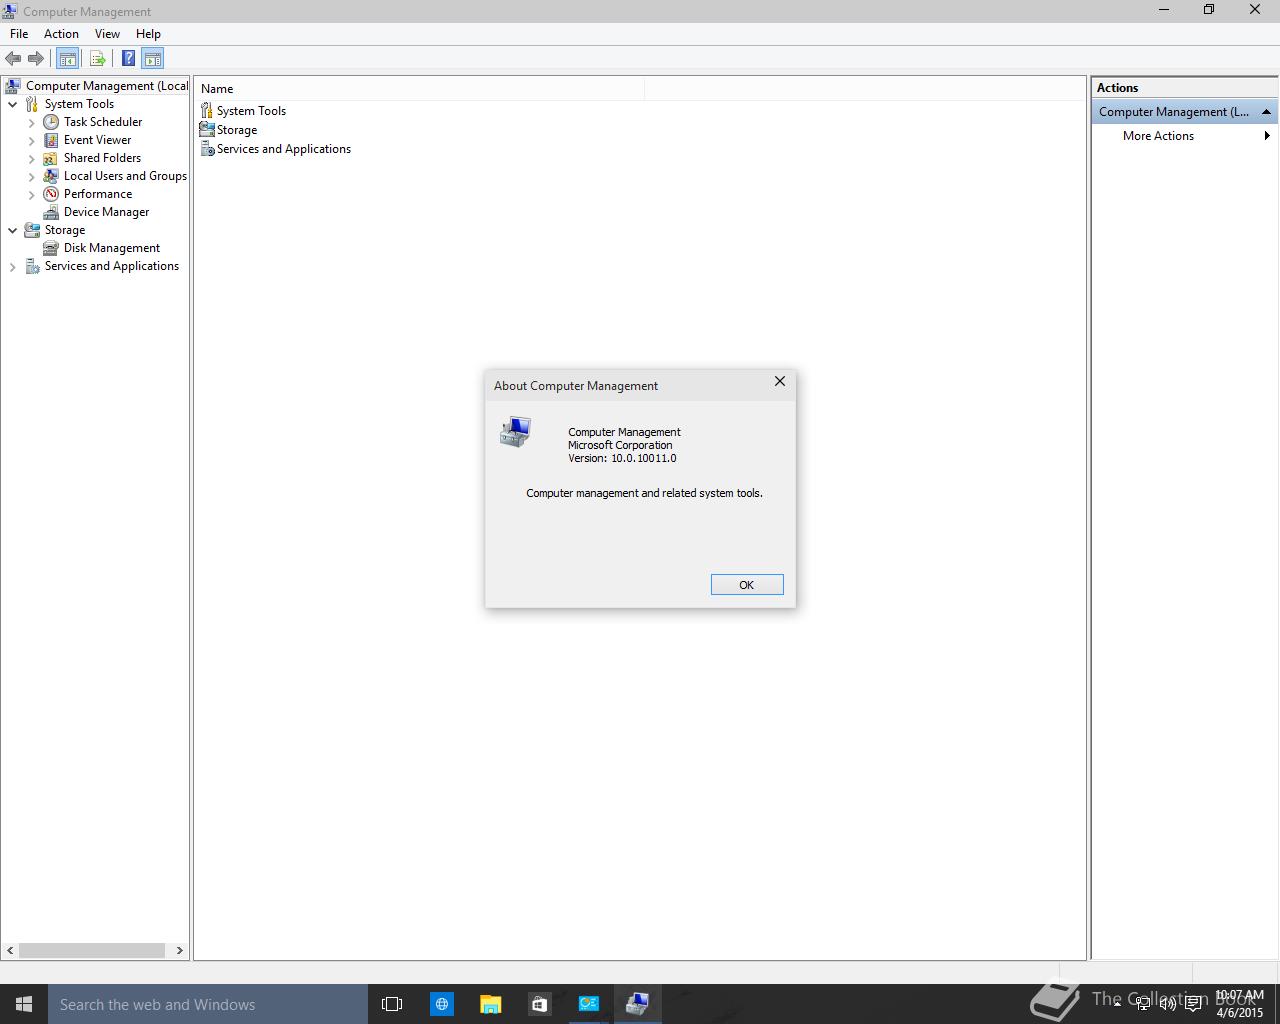Open Help via the blue question-mark icon
Image resolution: width=1280 pixels, height=1024 pixels.
click(x=128, y=58)
